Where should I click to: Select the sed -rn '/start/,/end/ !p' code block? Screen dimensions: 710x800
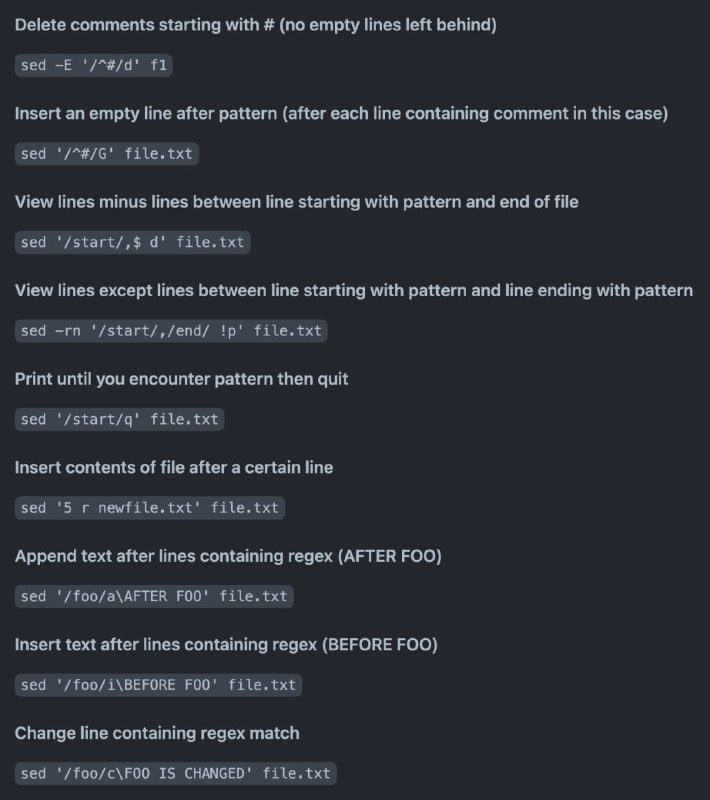[171, 331]
